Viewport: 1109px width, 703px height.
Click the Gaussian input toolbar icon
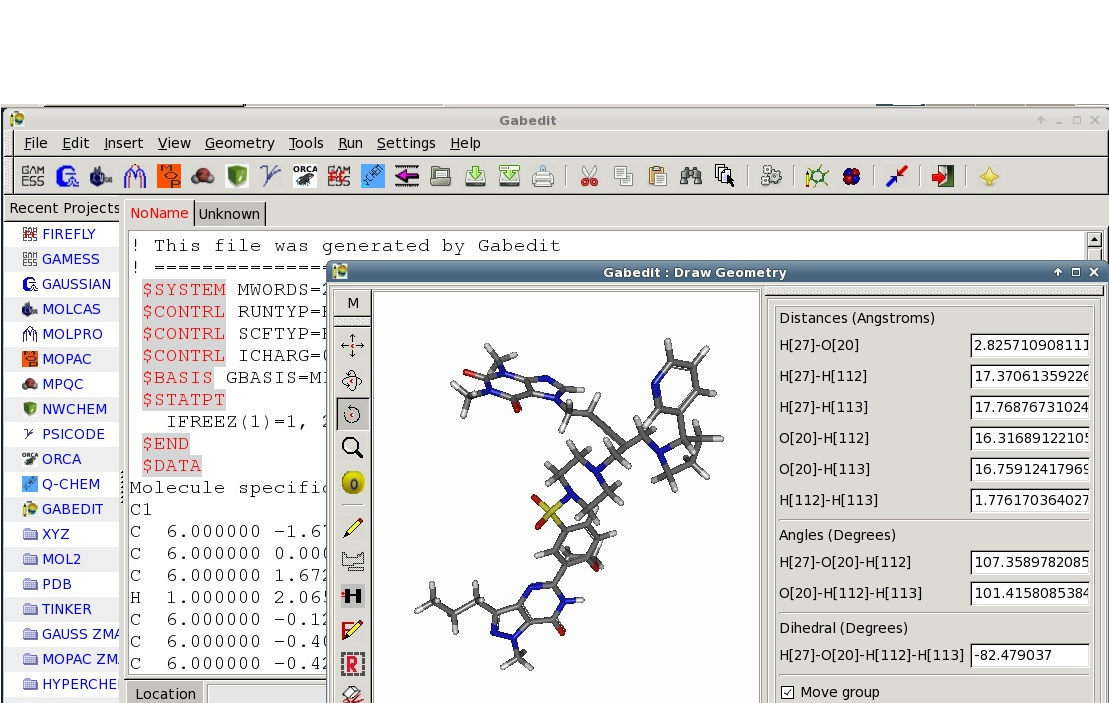pyautogui.click(x=67, y=177)
